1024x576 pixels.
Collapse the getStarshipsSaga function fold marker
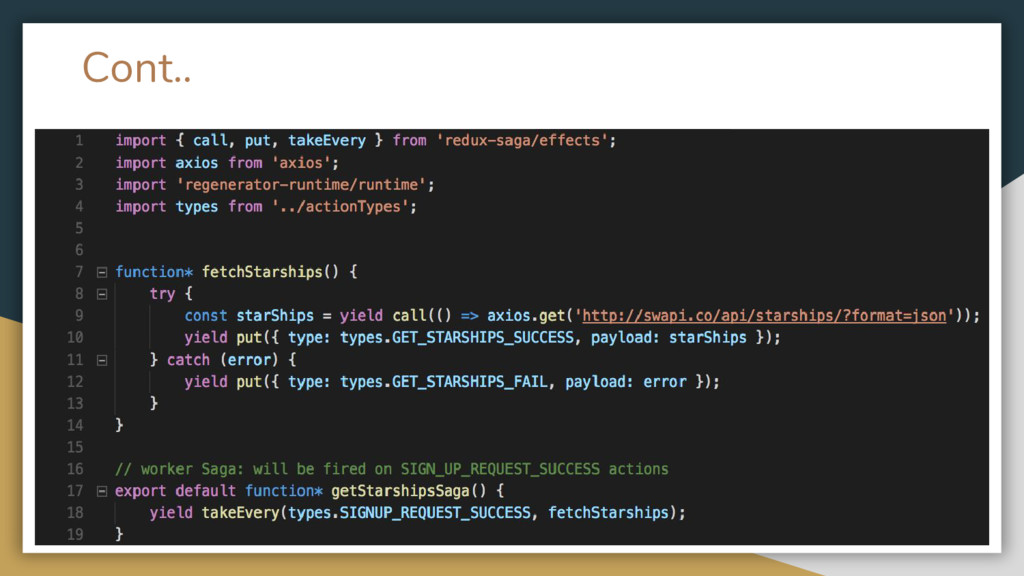pos(102,491)
